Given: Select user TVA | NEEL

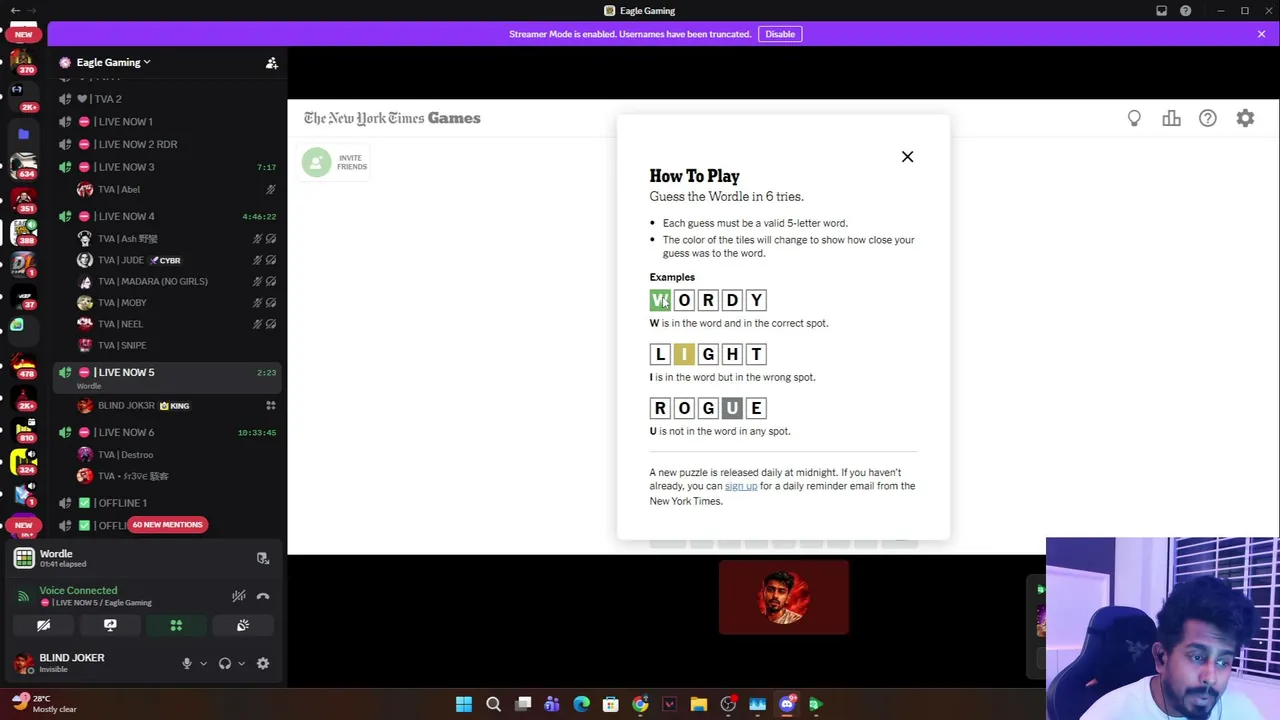Looking at the screenshot, I should [x=176, y=324].
